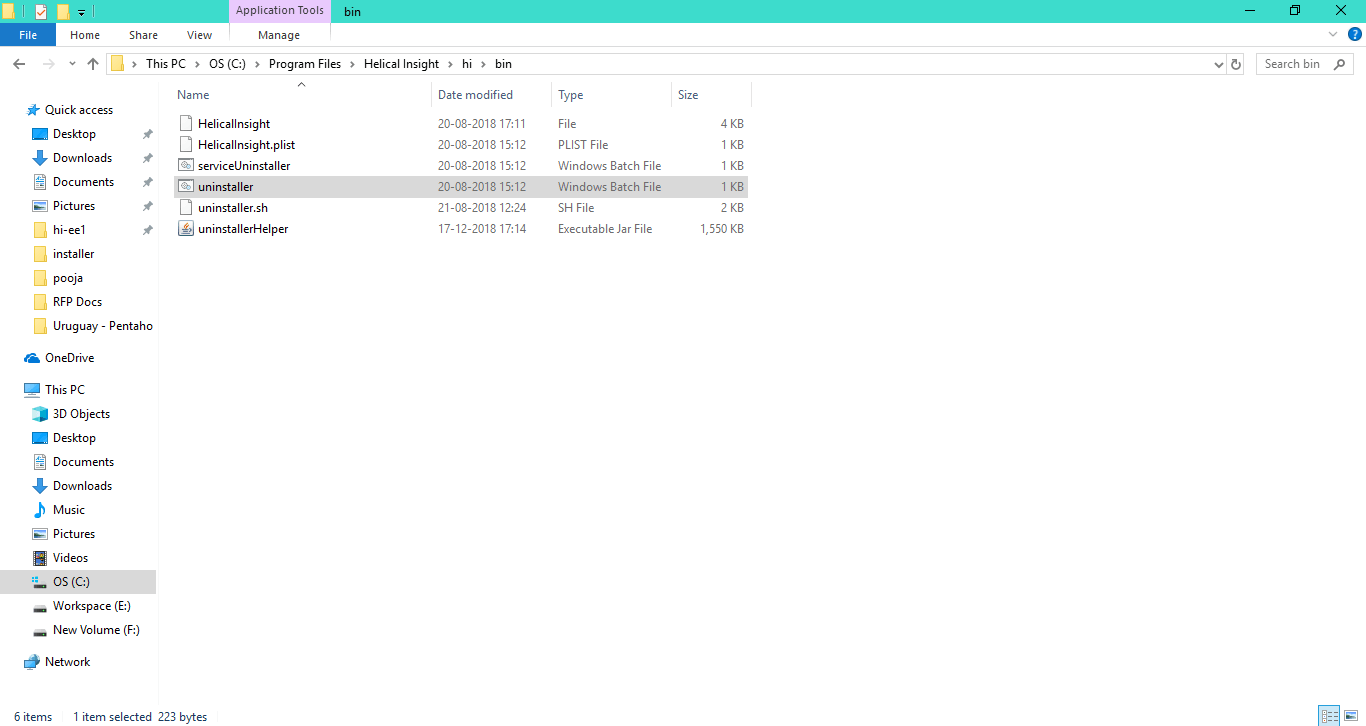
Task: Click the Application Tools tab header
Action: pos(280,11)
